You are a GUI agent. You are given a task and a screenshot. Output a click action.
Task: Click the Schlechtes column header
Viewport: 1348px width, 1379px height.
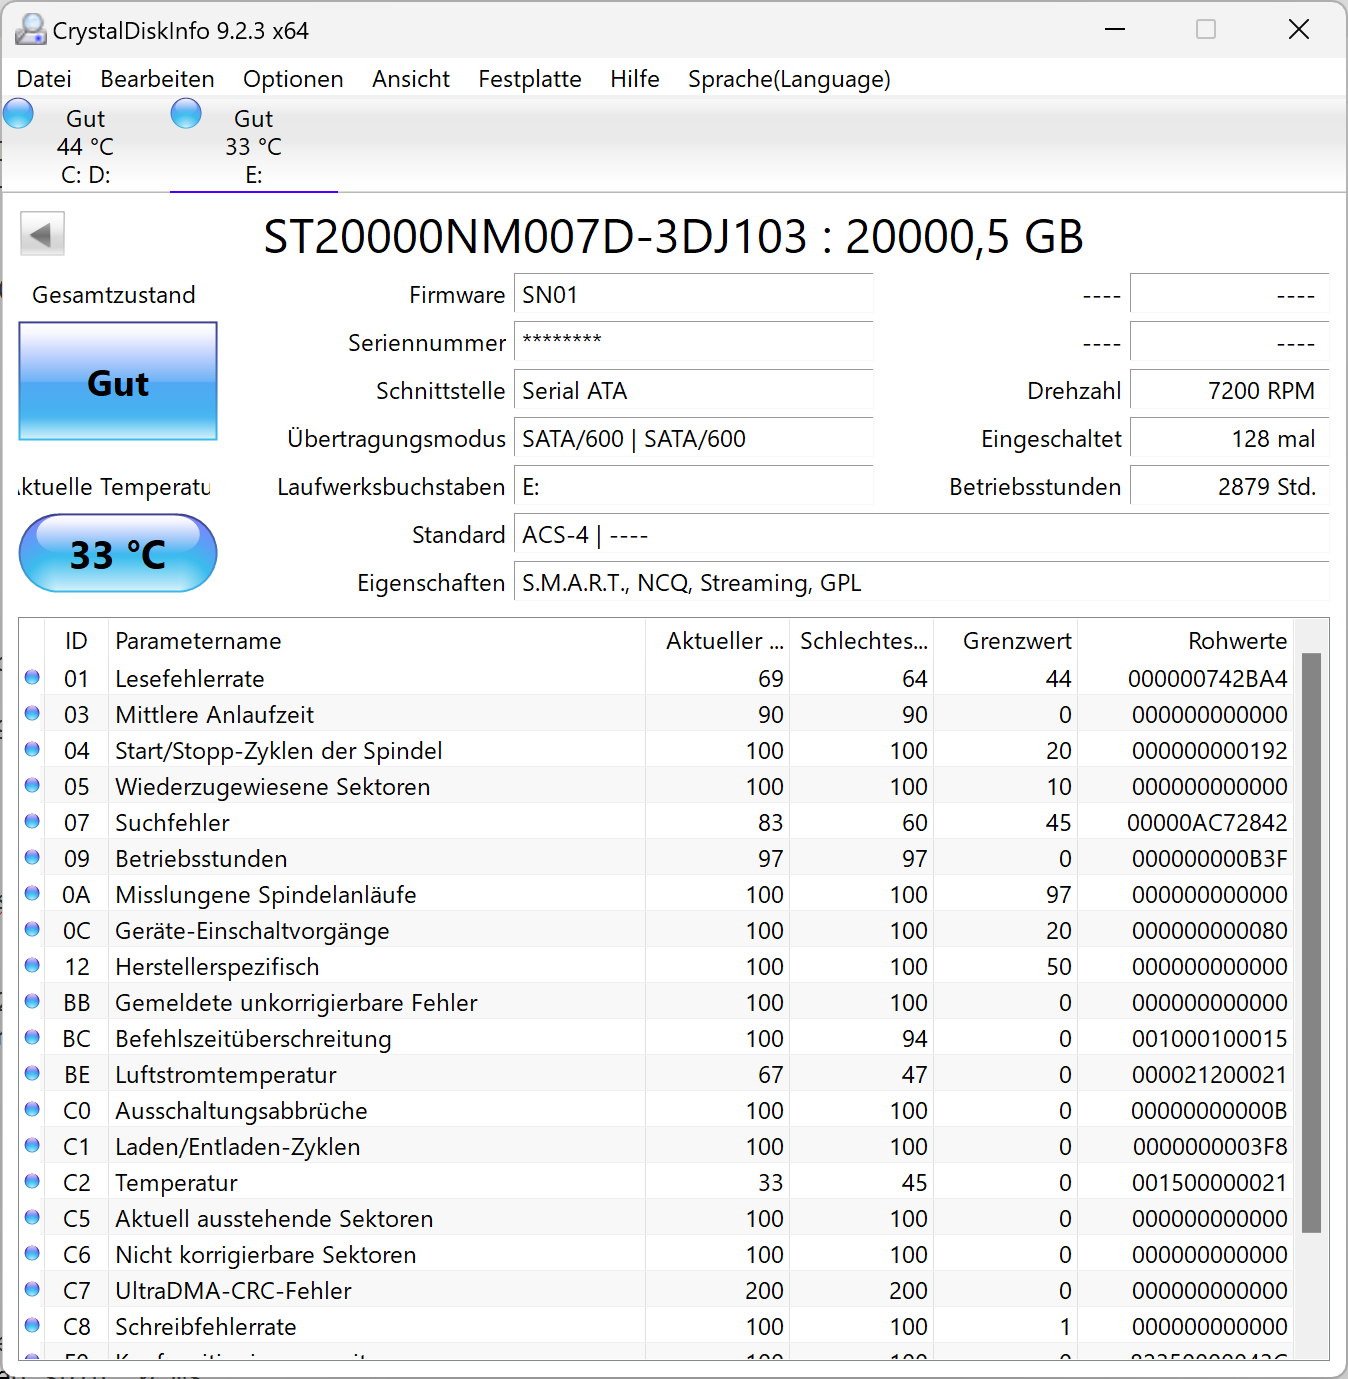point(862,641)
